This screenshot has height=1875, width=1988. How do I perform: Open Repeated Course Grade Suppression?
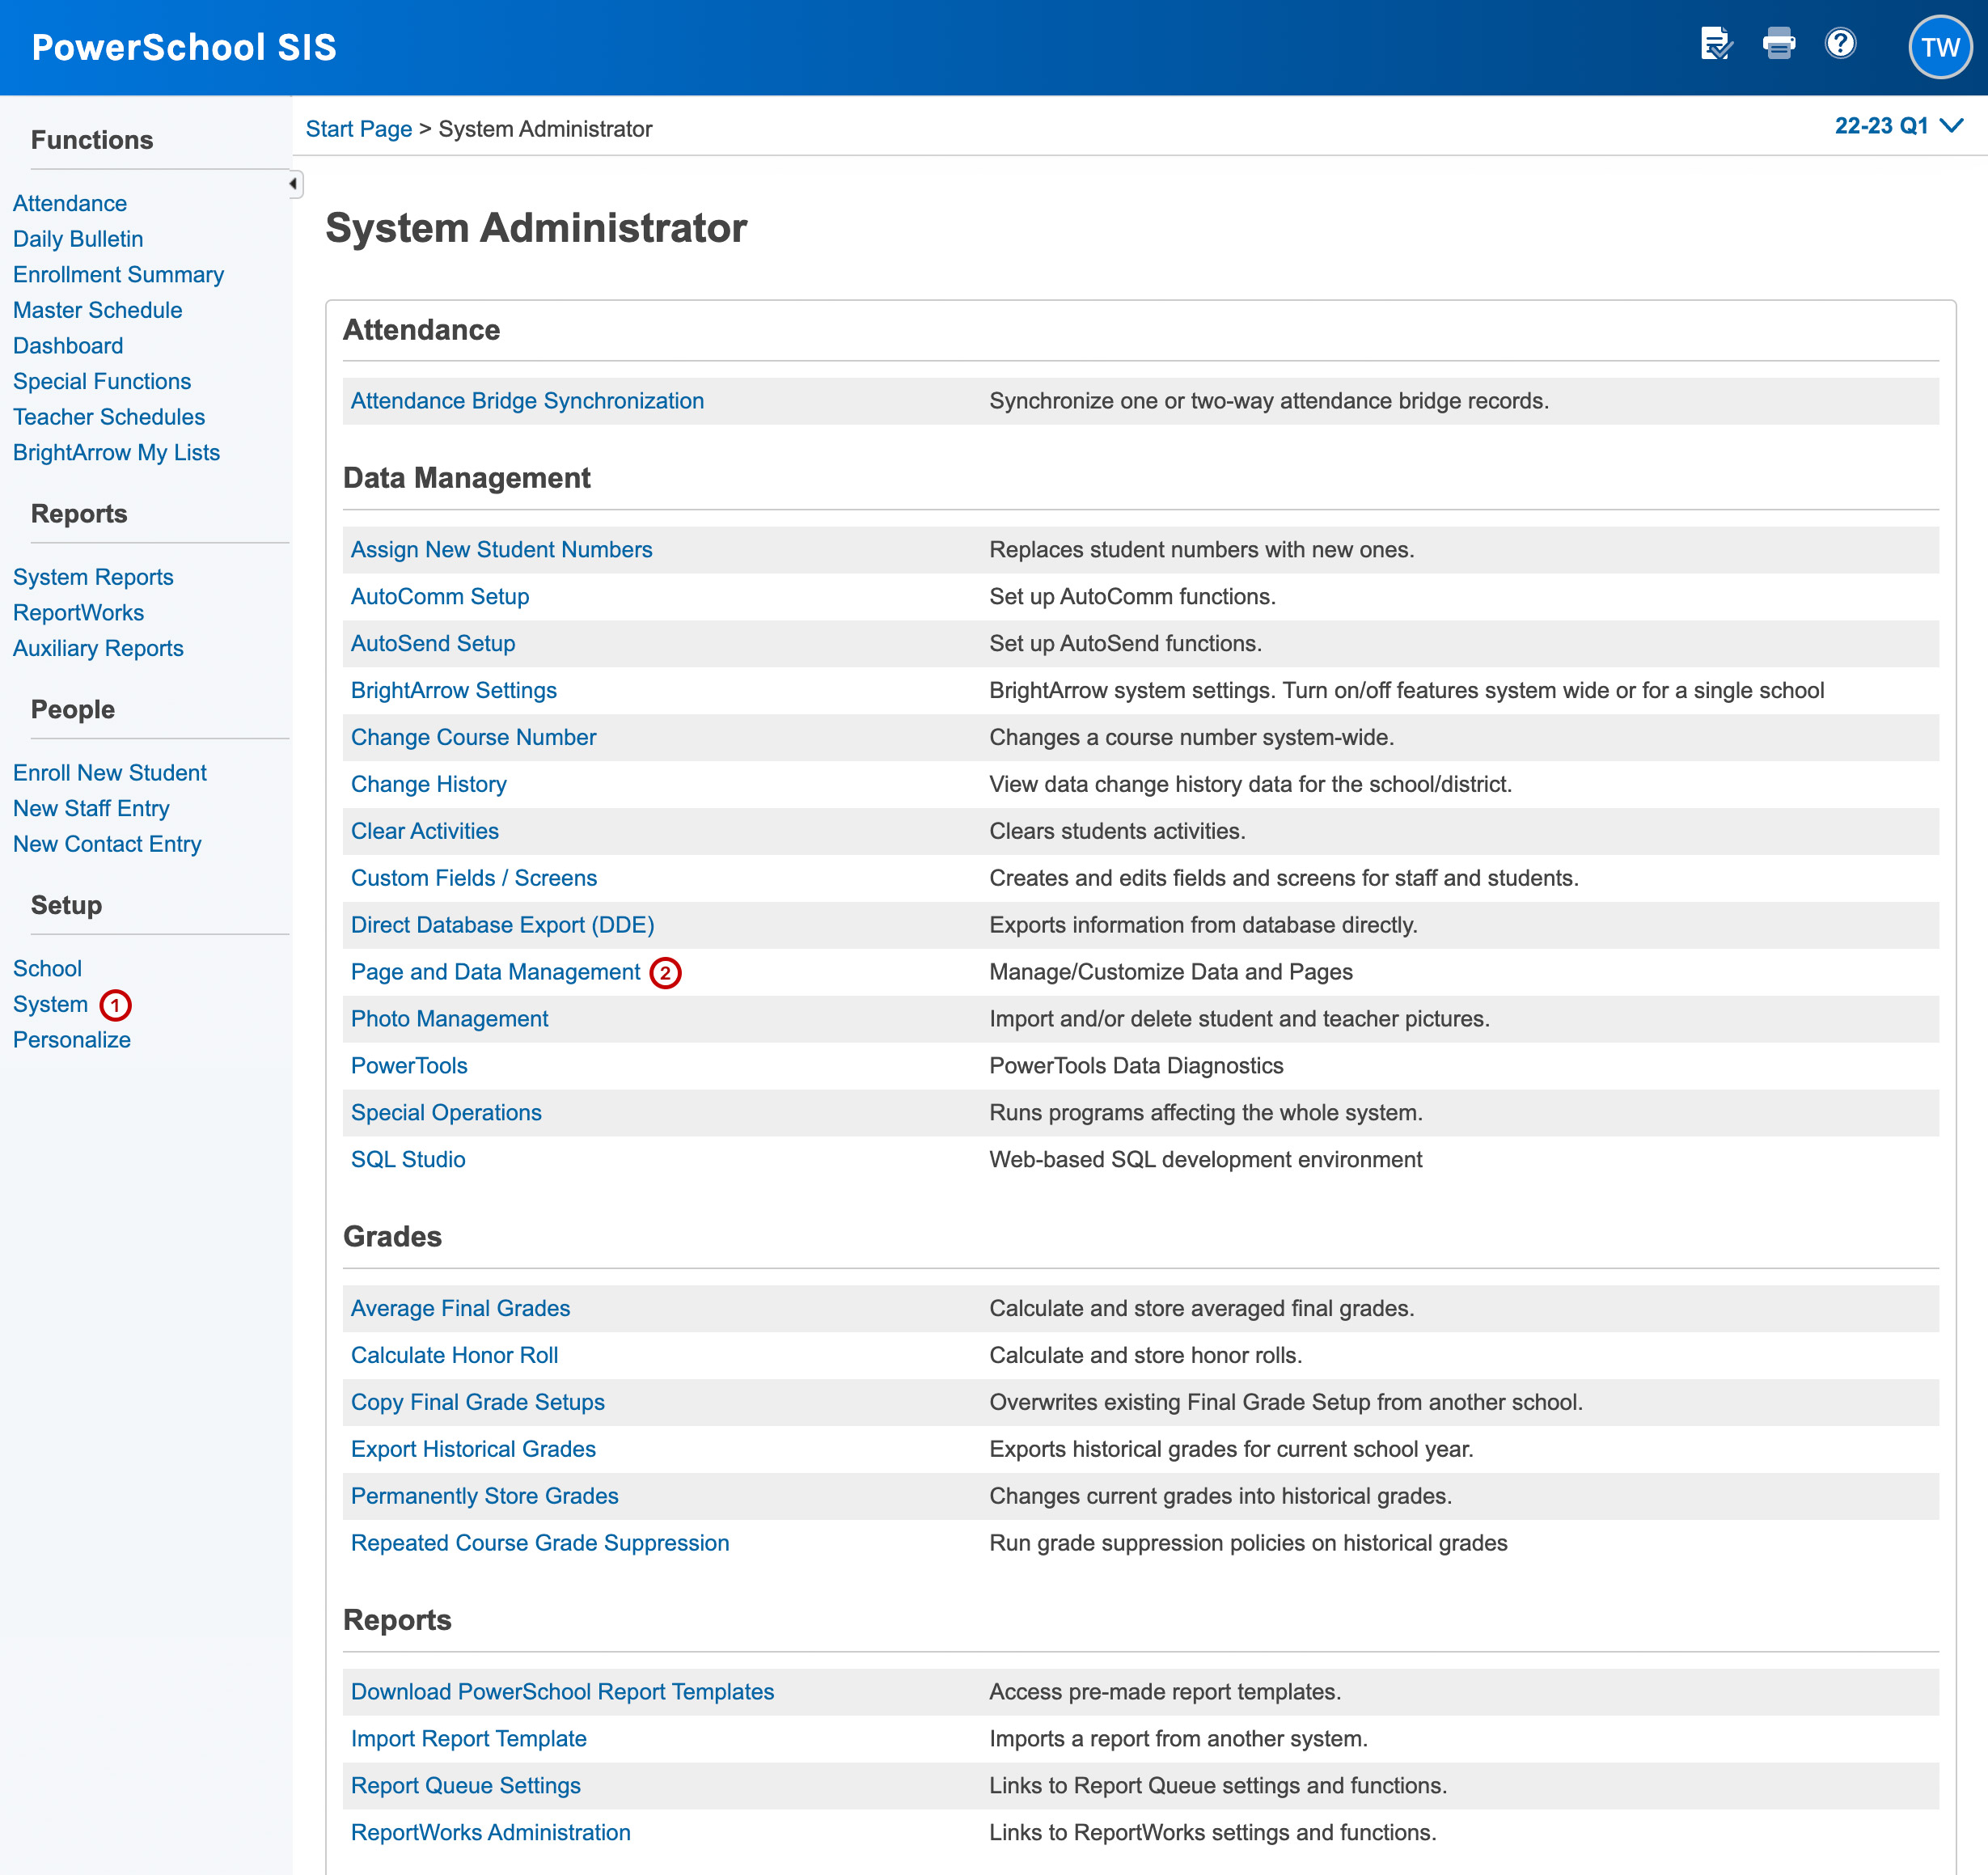540,1544
